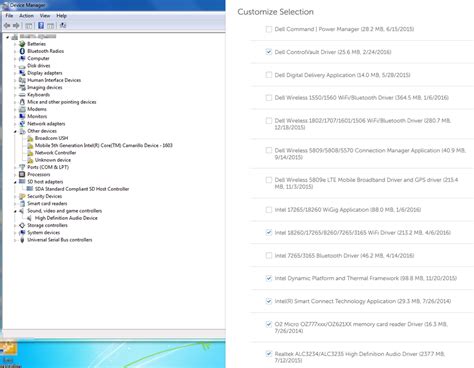Select the Mice and other pointing devices icon

(22, 102)
